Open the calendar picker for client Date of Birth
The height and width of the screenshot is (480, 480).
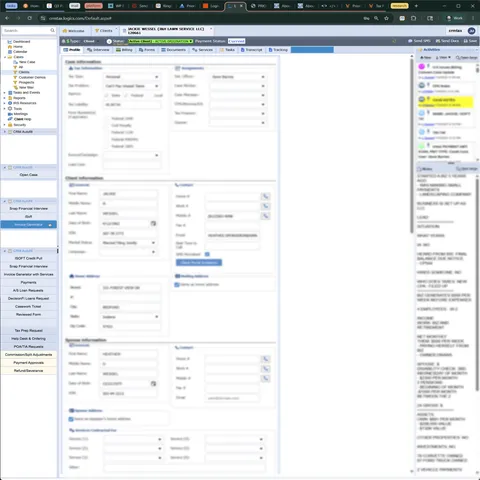click(153, 223)
